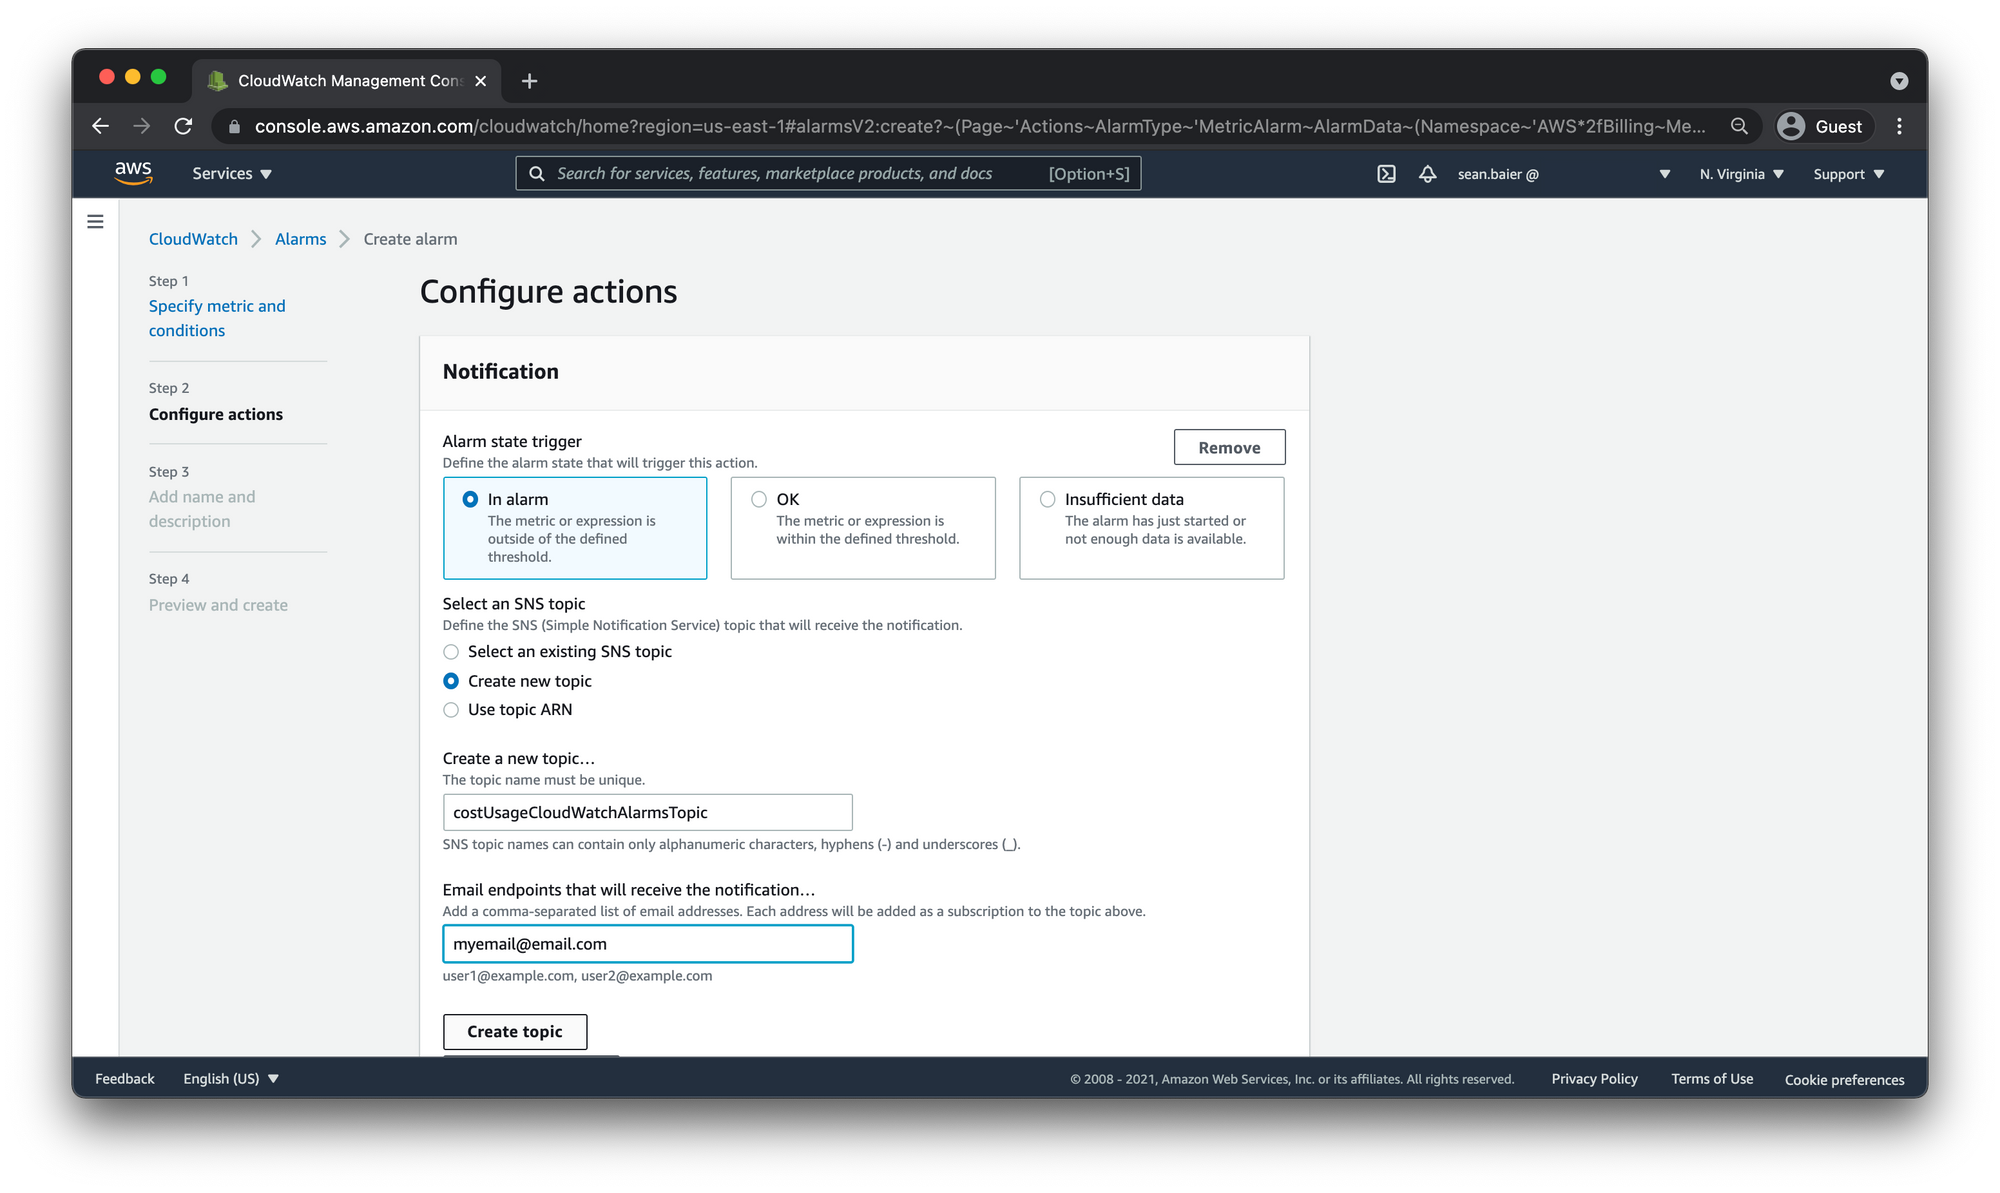
Task: Select the OK alarm state trigger
Action: pyautogui.click(x=760, y=499)
